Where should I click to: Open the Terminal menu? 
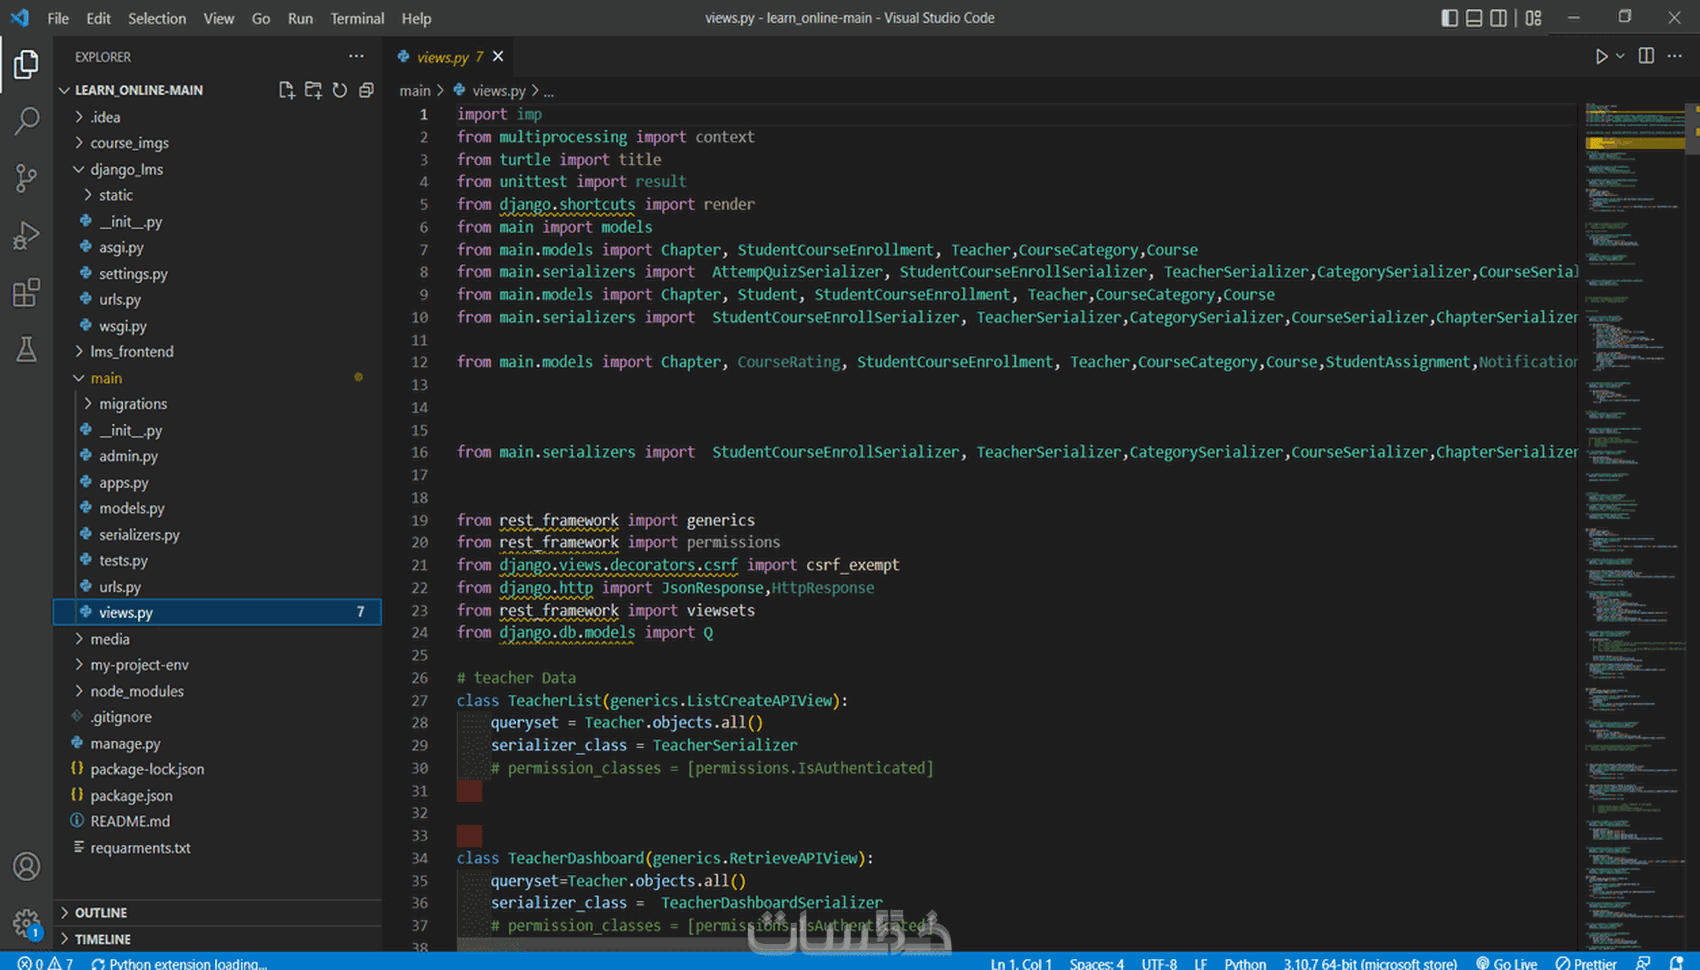coord(357,18)
